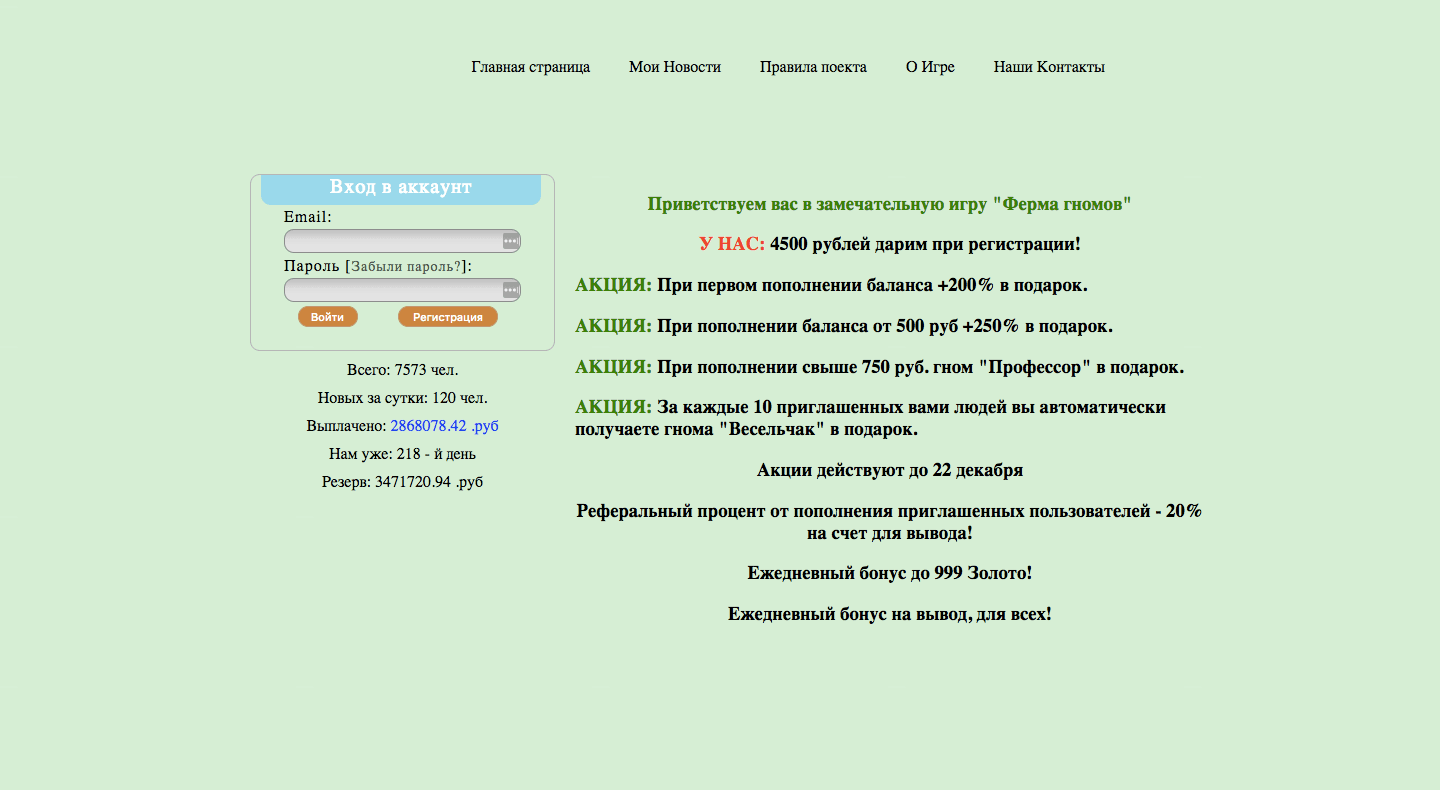Click into the Email input field

tap(392, 241)
